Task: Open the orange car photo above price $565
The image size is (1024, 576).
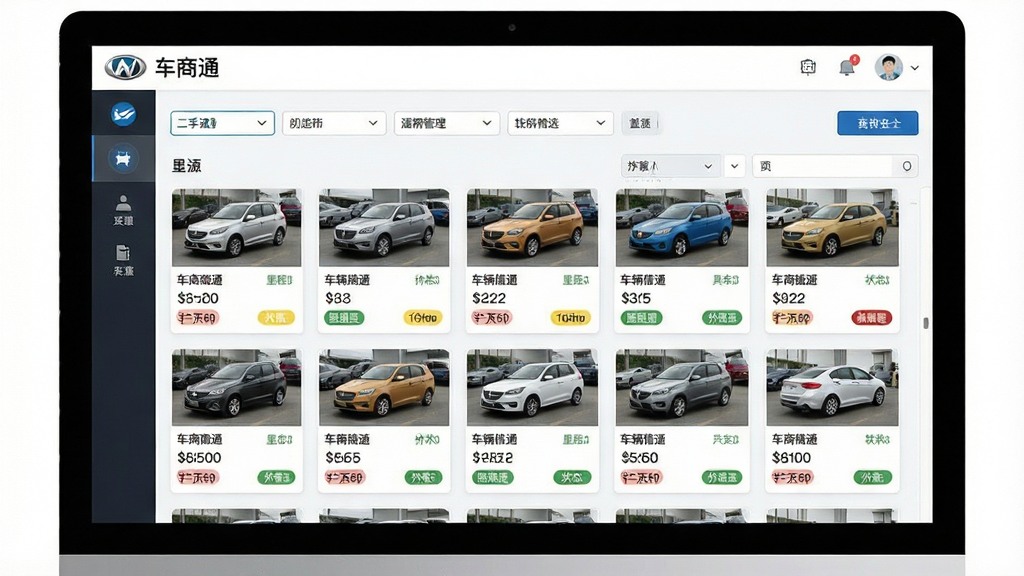Action: click(384, 387)
